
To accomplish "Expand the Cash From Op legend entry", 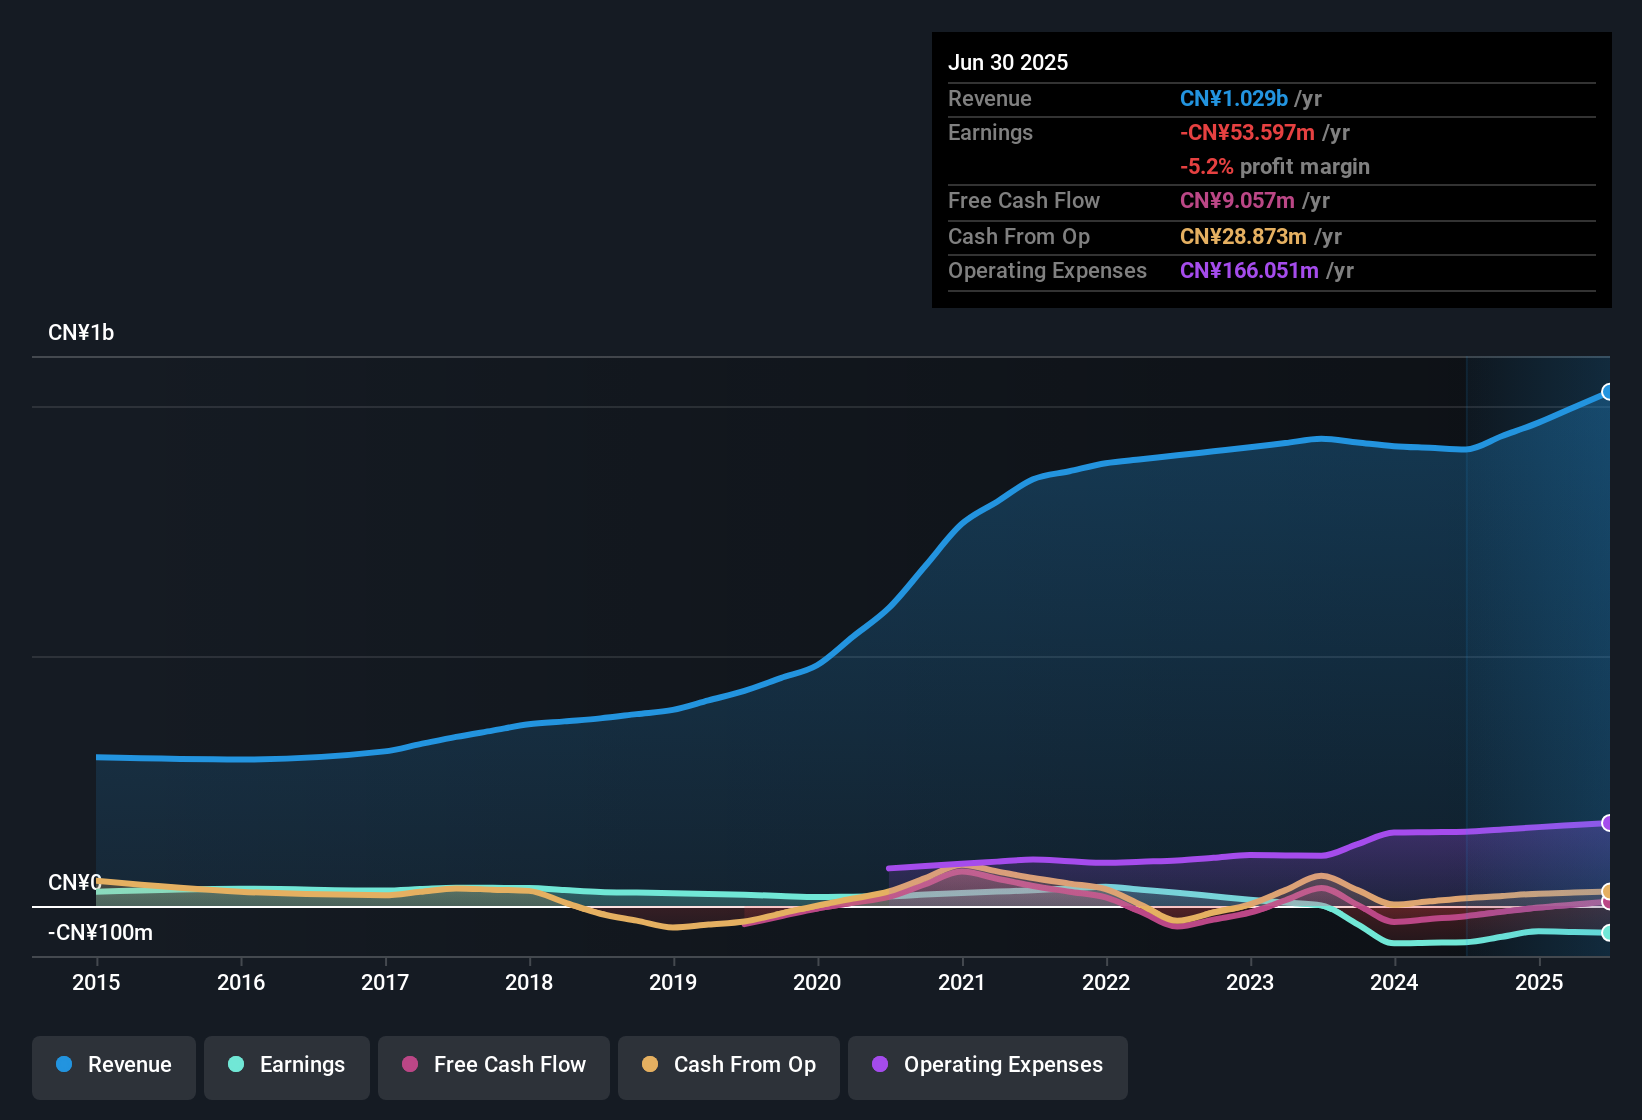I will (x=728, y=1066).
